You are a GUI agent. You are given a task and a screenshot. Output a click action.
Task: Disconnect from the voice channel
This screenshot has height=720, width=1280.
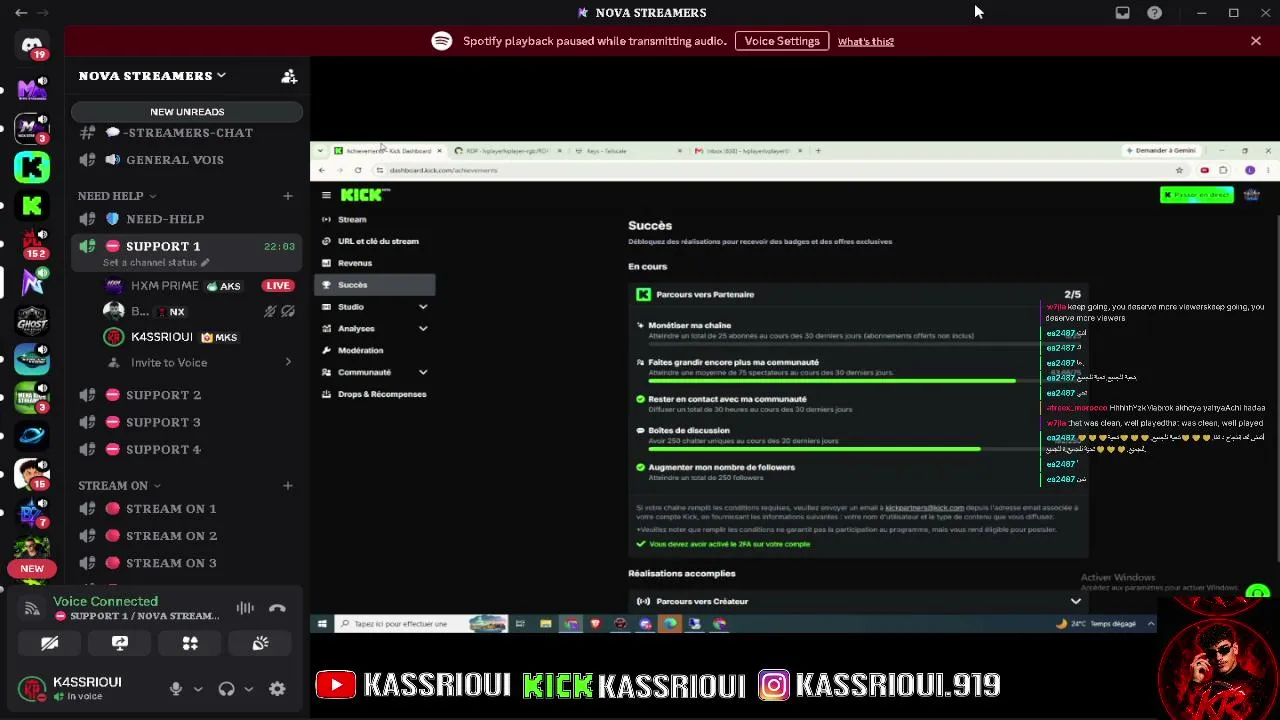point(277,608)
